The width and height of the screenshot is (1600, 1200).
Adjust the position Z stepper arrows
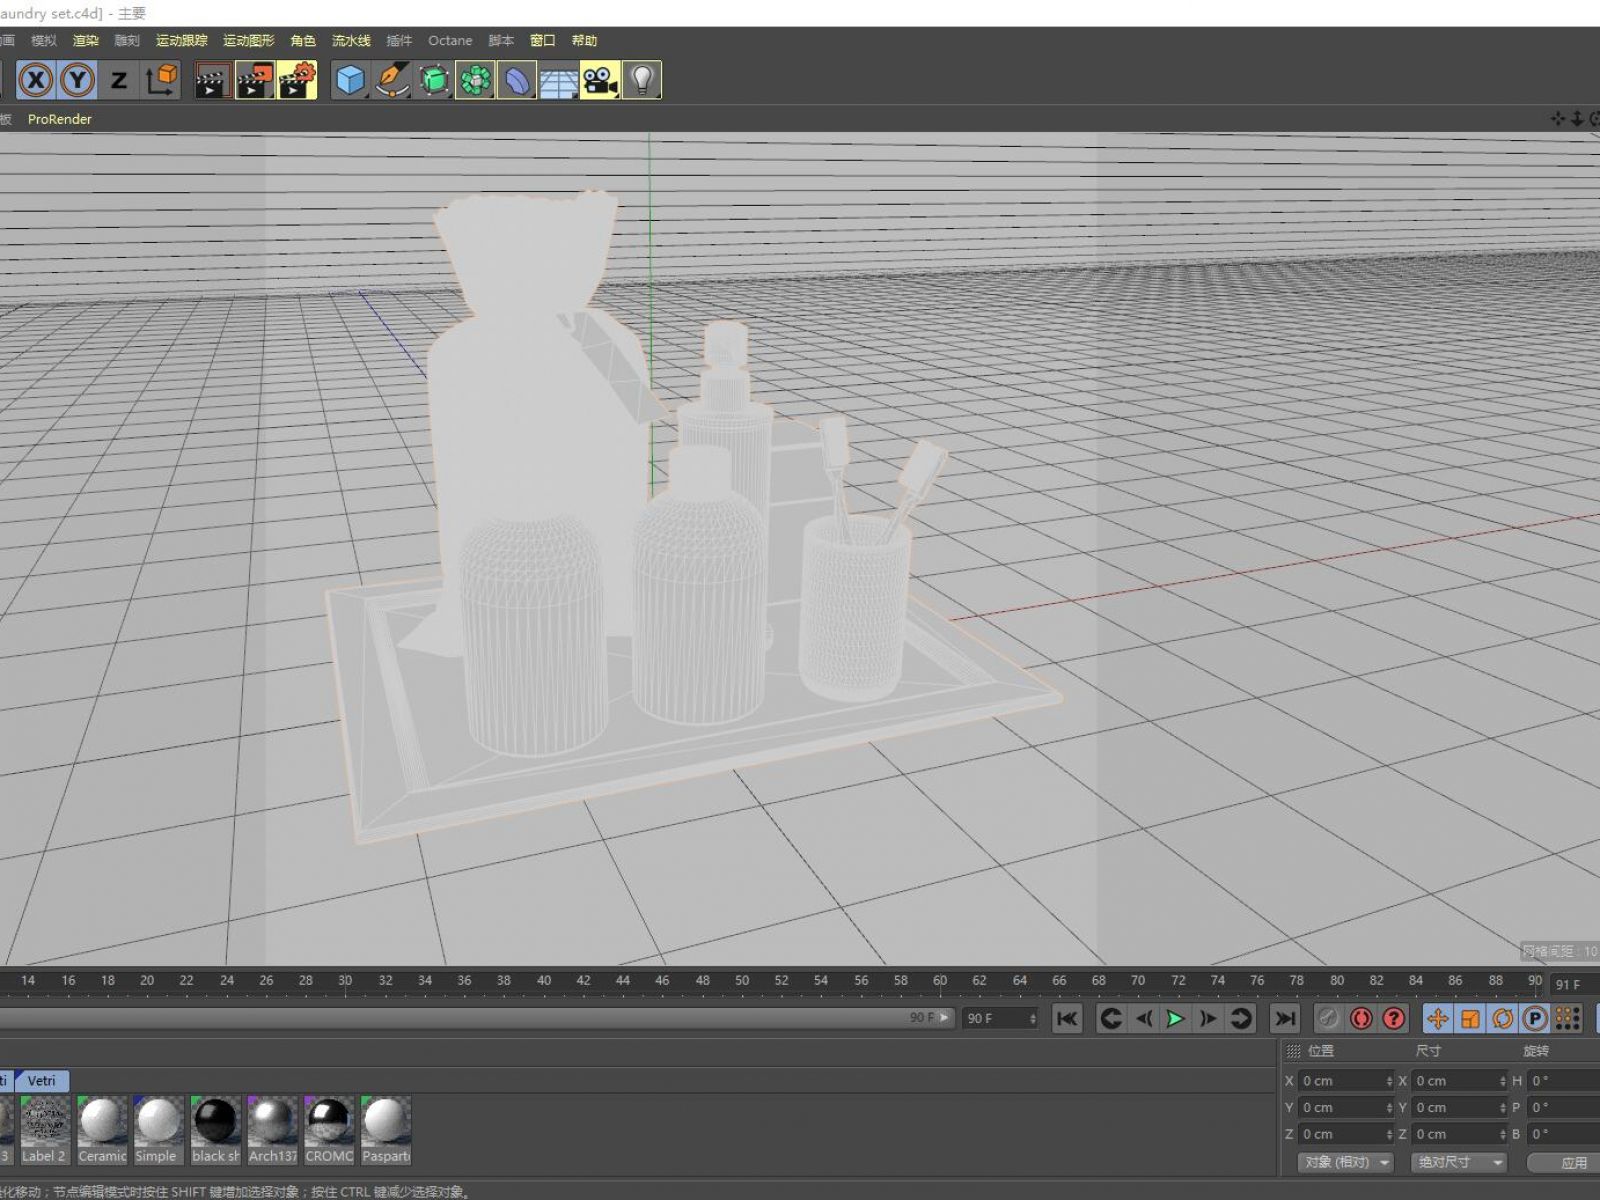point(1389,1134)
